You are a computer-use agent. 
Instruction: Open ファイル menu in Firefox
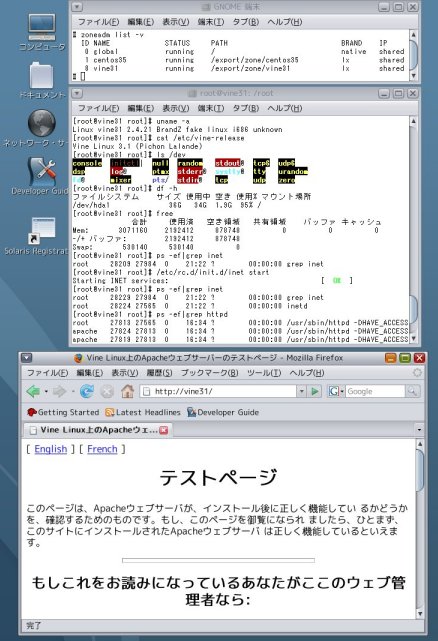click(47, 373)
